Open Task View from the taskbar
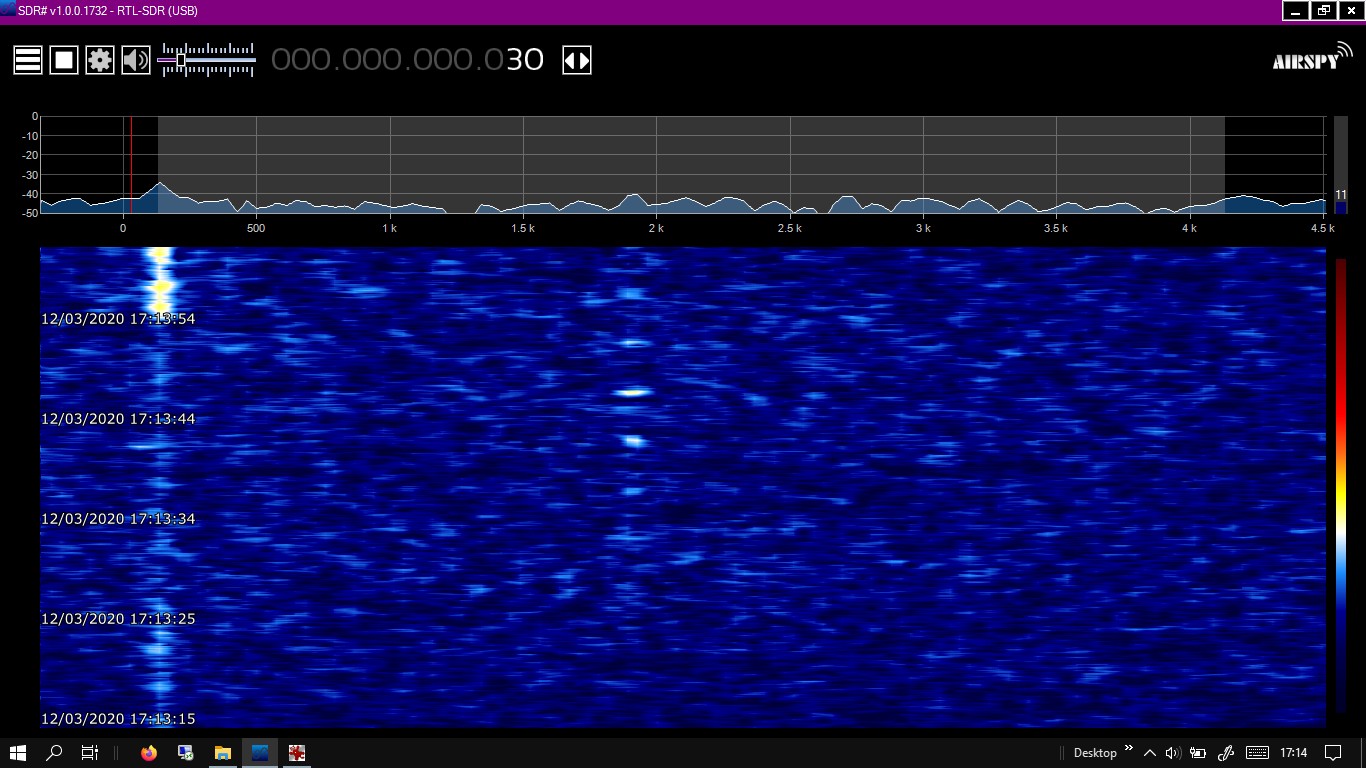This screenshot has height=768, width=1366. [x=89, y=753]
